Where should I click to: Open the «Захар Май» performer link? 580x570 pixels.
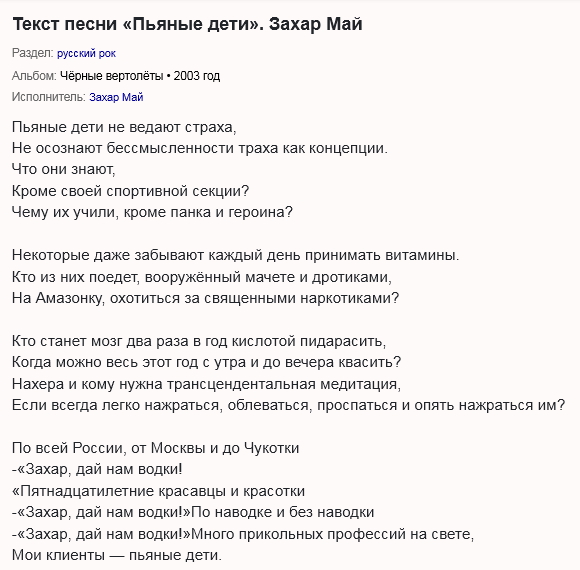click(x=116, y=97)
